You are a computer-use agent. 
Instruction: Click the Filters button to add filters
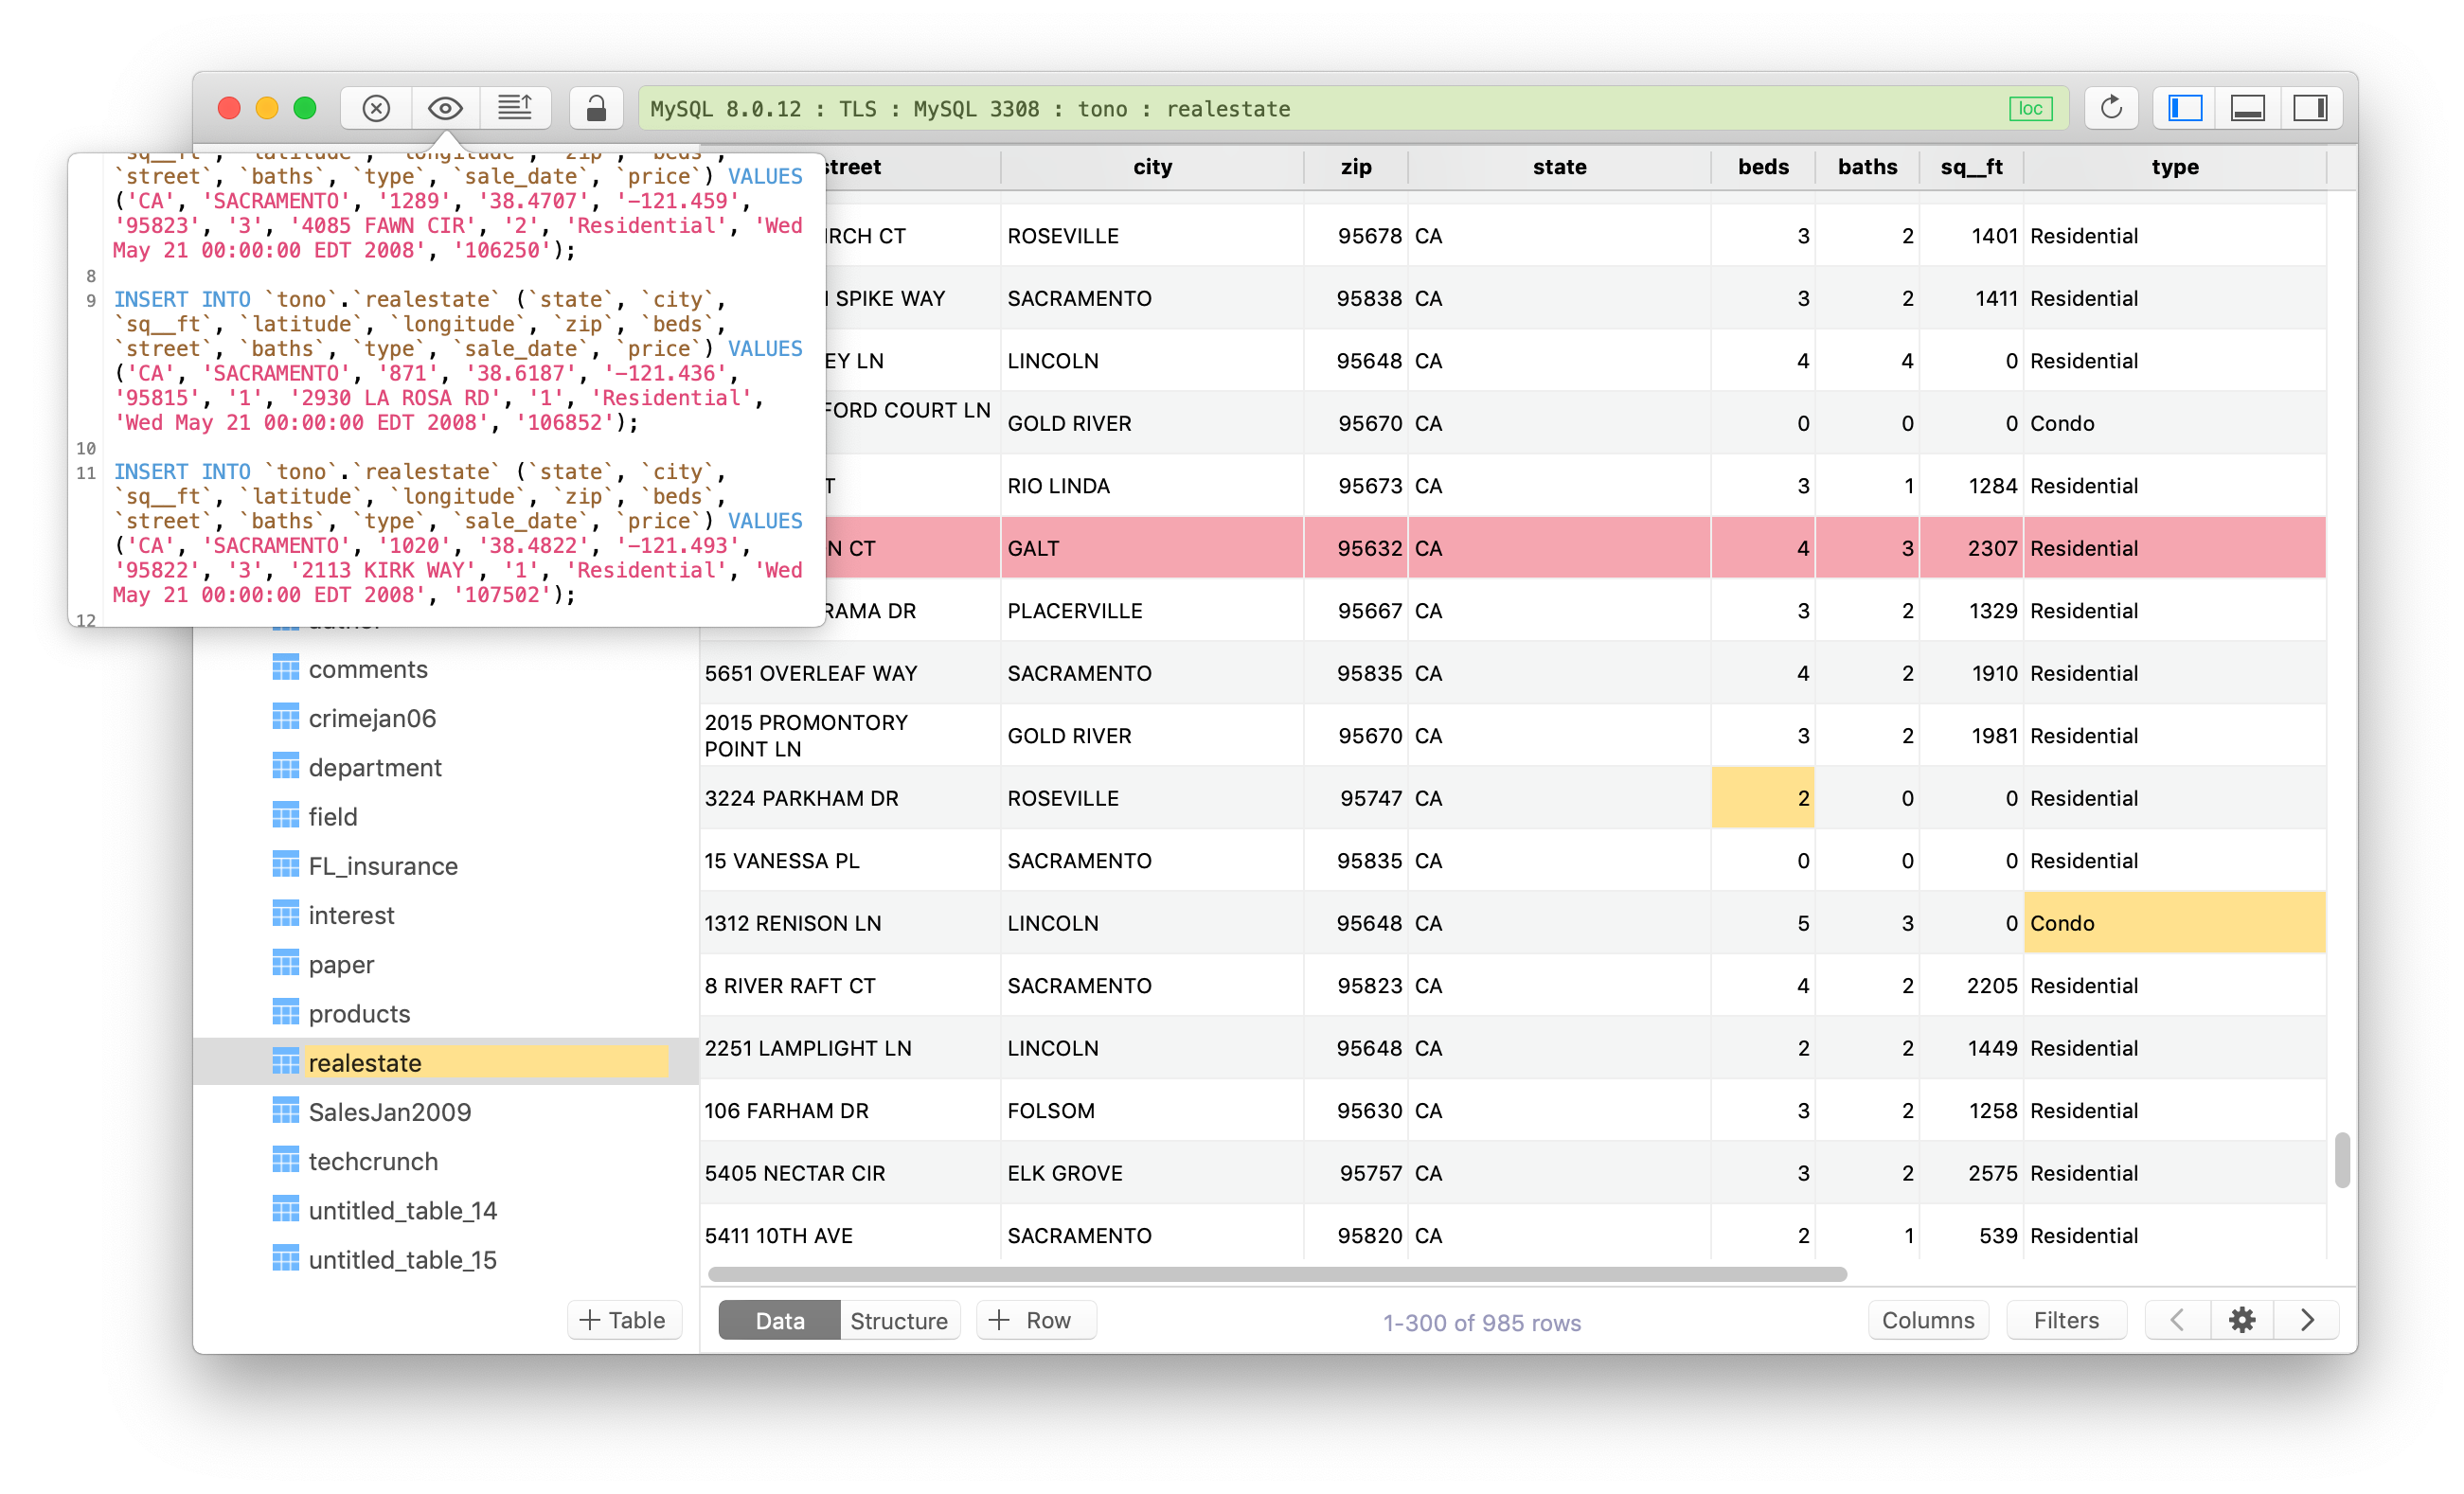[x=2066, y=1322]
